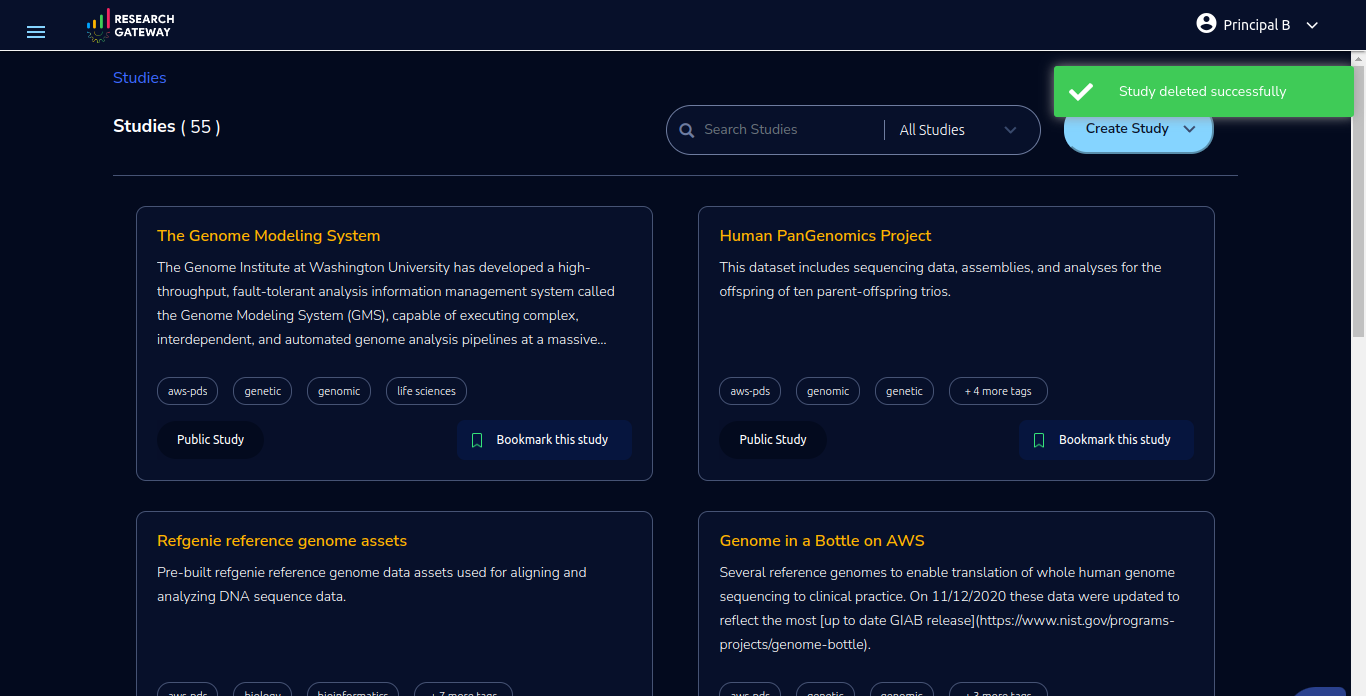The image size is (1366, 696).
Task: Click the page vertical scrollbar
Action: 1358,200
